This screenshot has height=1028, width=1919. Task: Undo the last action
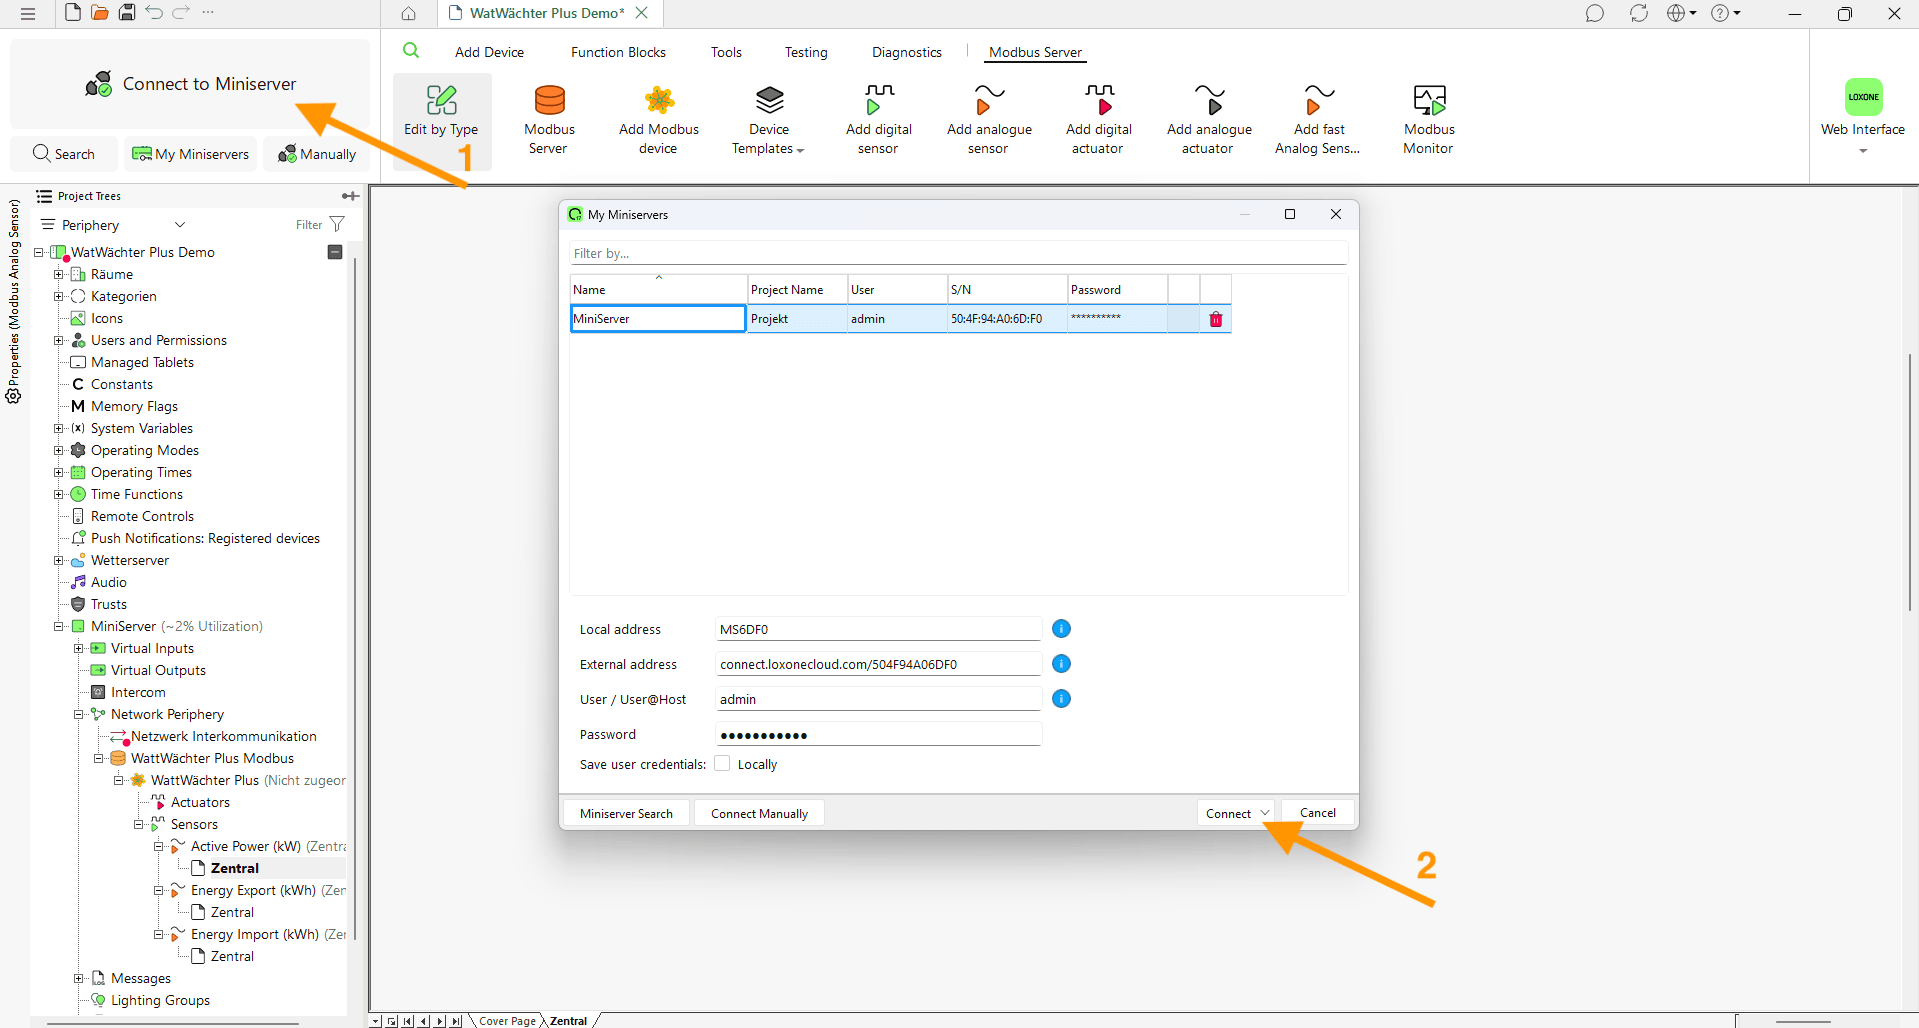click(x=154, y=13)
